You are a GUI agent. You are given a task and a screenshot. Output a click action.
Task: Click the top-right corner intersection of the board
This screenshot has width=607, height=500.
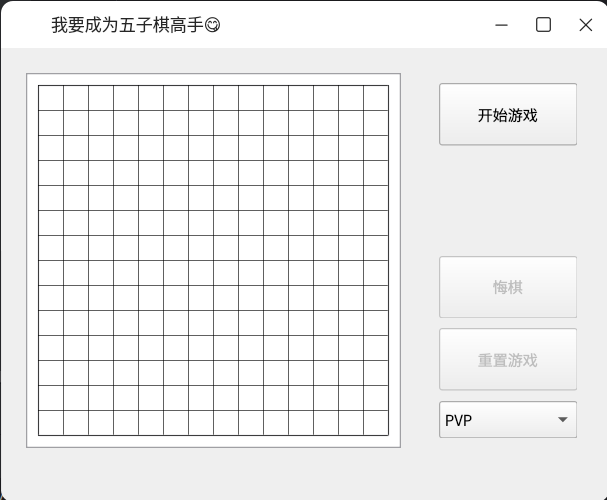point(388,85)
